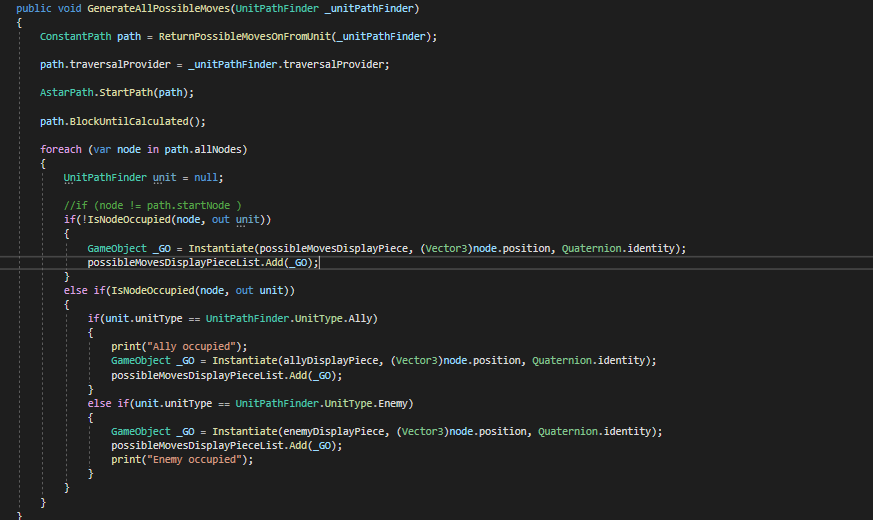Click the ConstantPath type name
The image size is (873, 520).
point(76,36)
